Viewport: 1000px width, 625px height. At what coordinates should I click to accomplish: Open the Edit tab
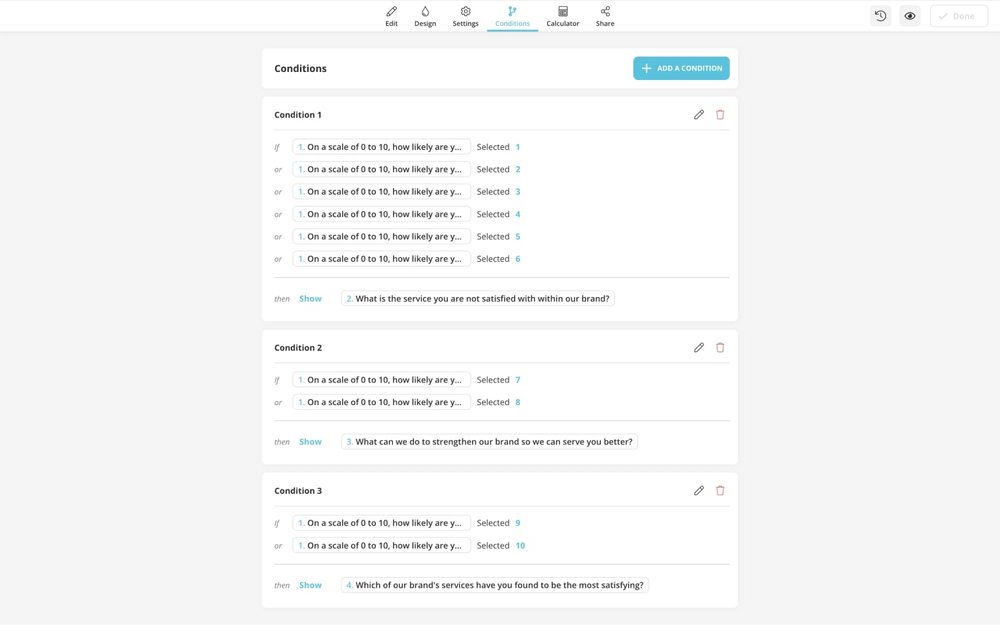click(391, 16)
